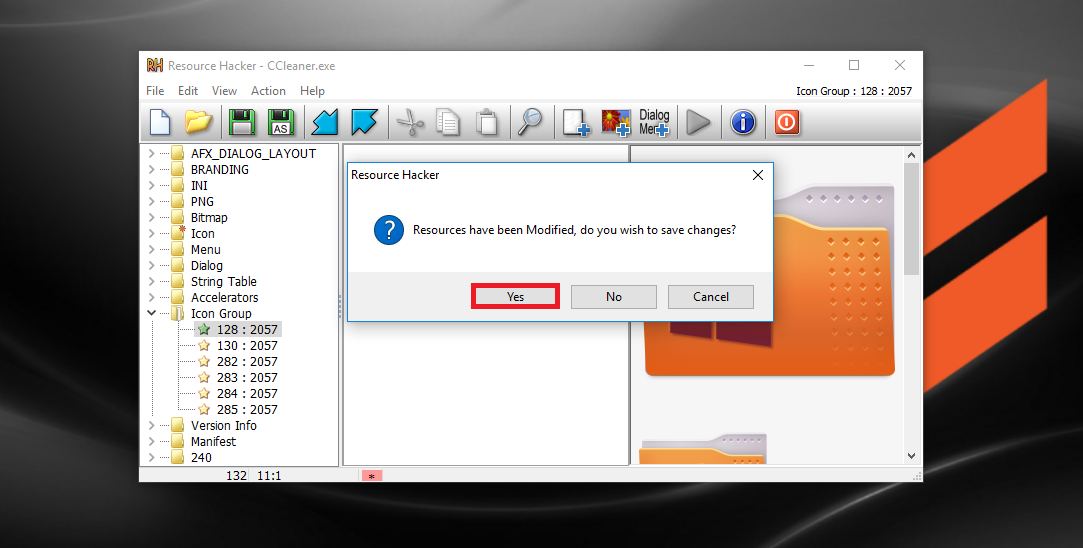Click the Copy pages icon

pos(448,122)
